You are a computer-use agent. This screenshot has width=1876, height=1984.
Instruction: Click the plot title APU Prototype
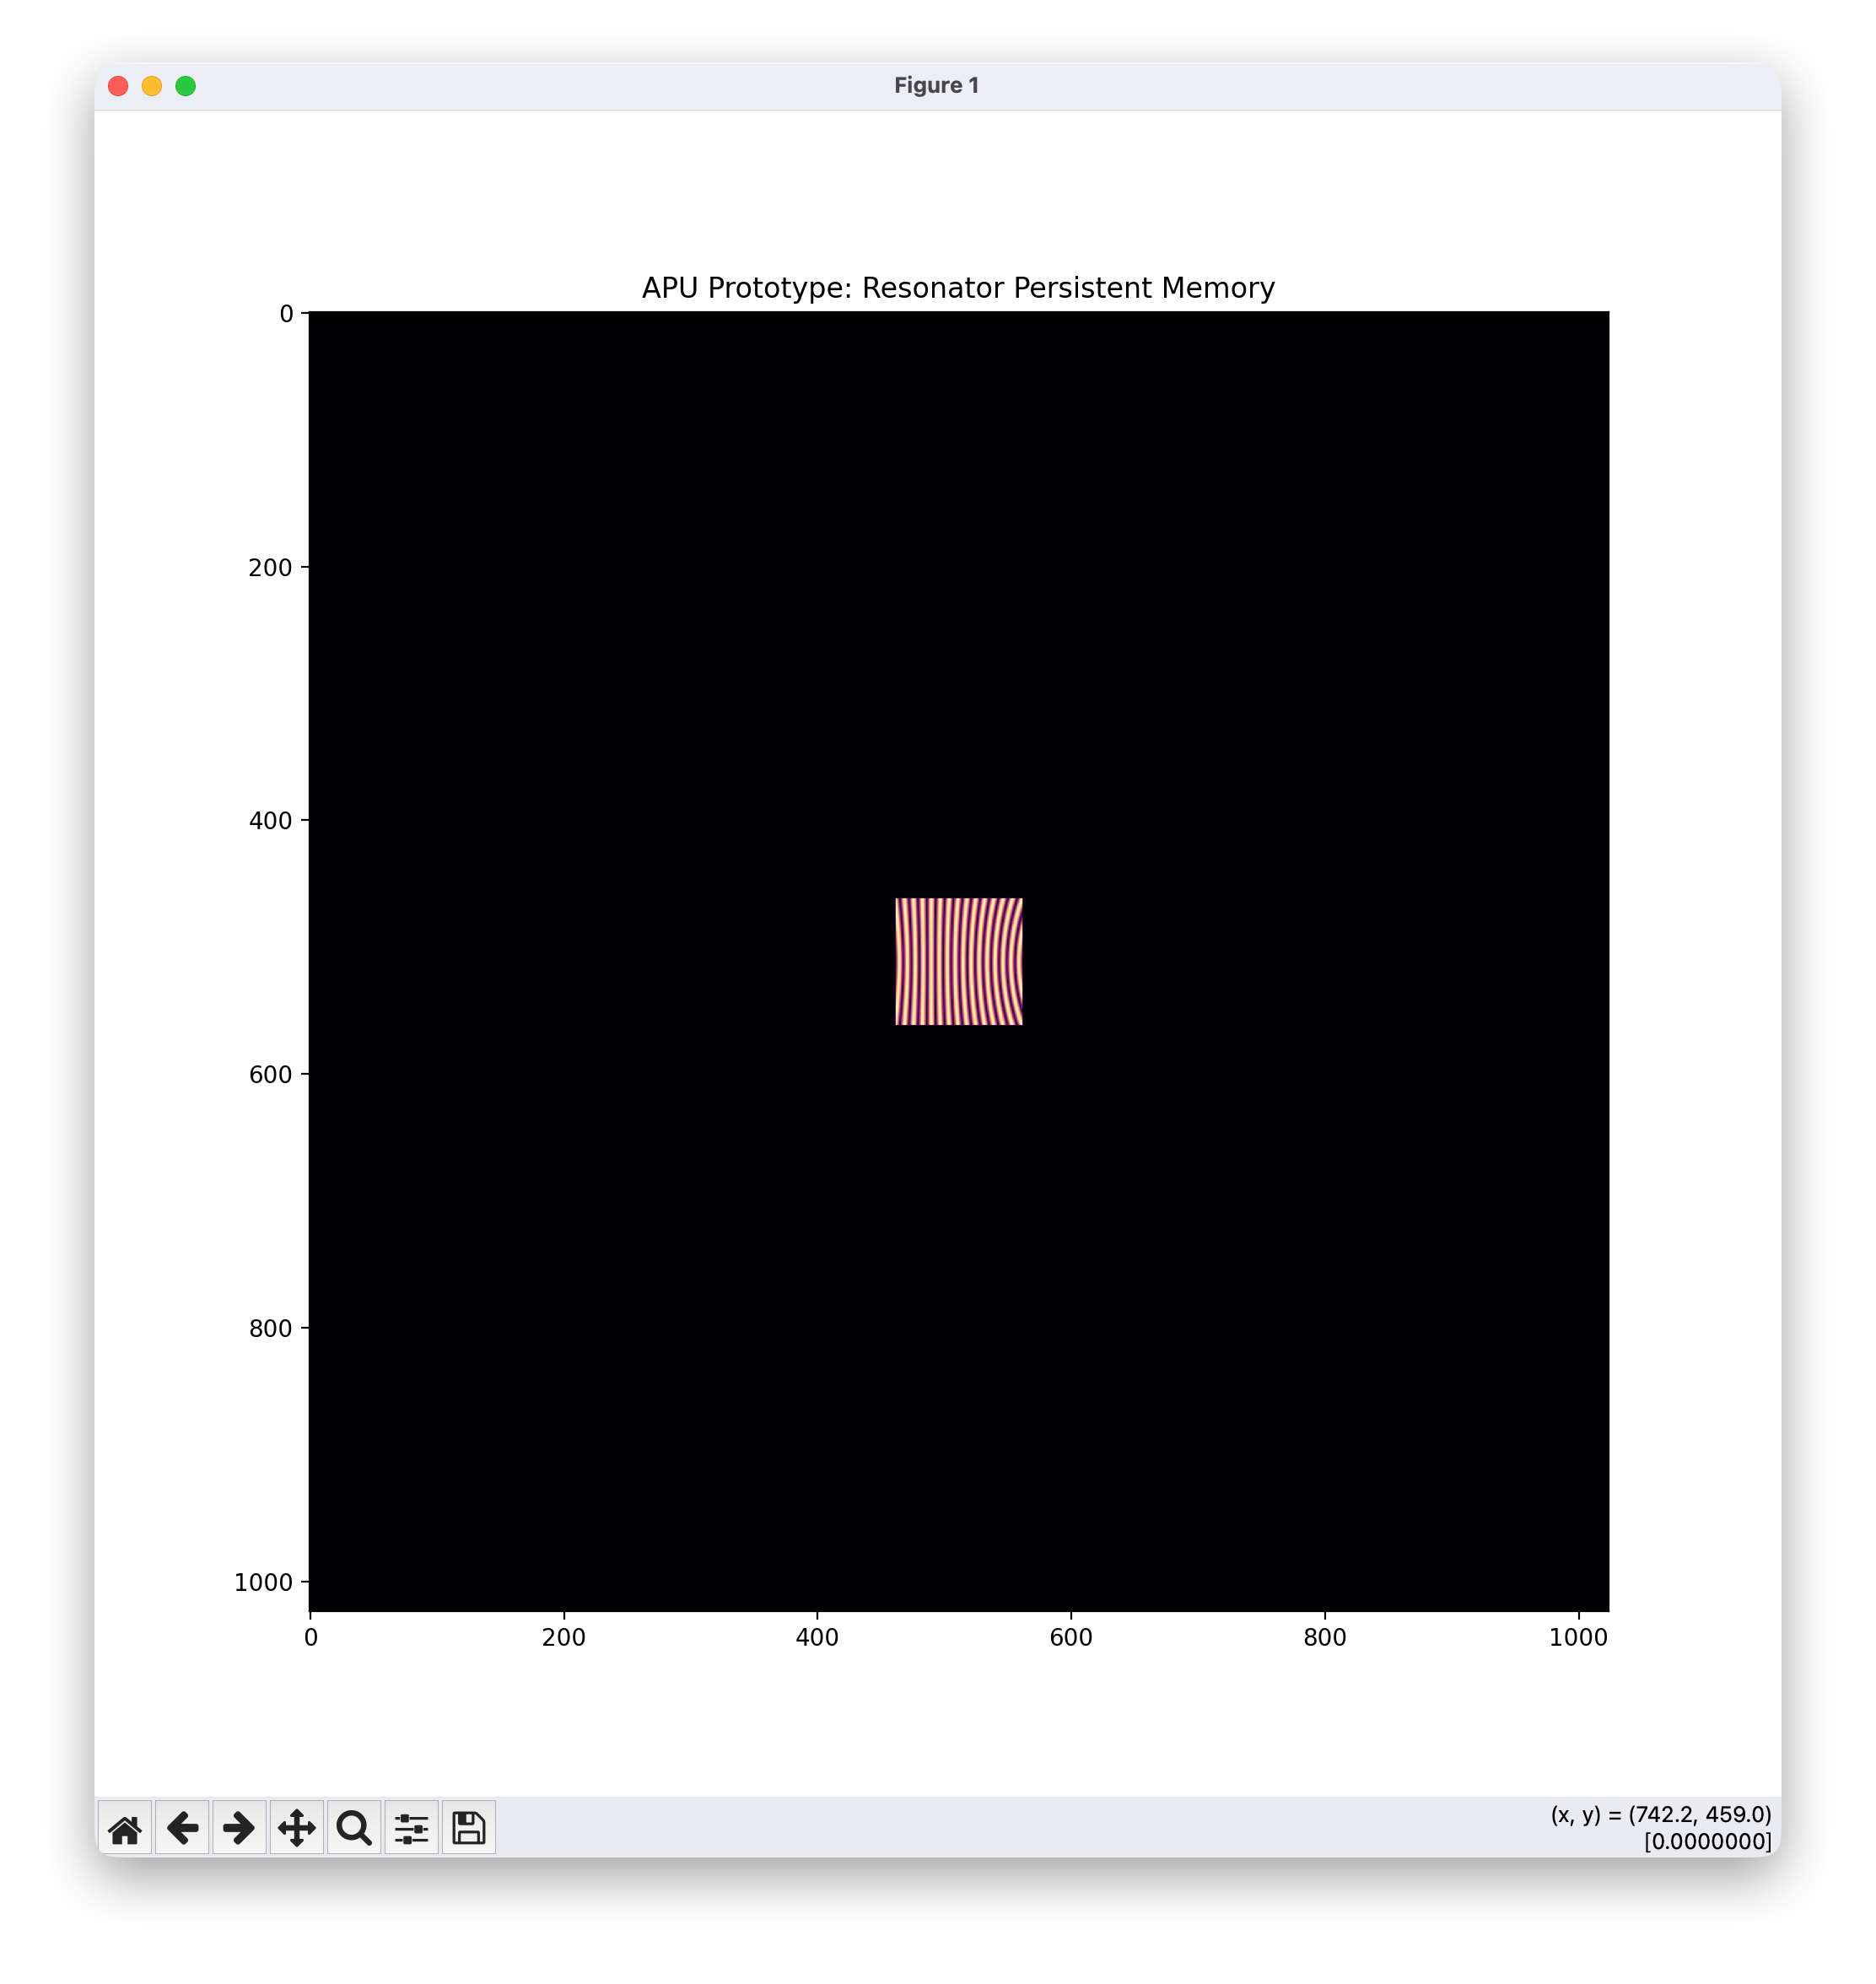click(957, 288)
